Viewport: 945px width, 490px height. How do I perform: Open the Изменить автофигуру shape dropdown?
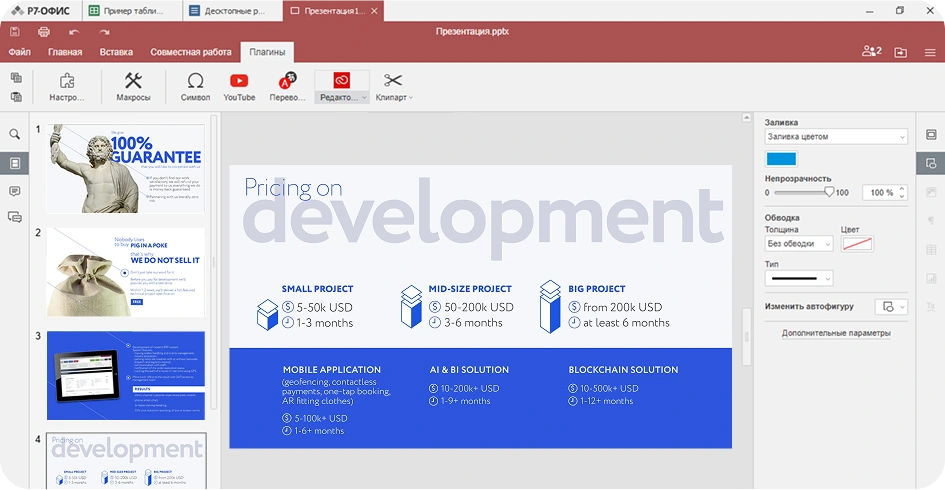coord(891,306)
